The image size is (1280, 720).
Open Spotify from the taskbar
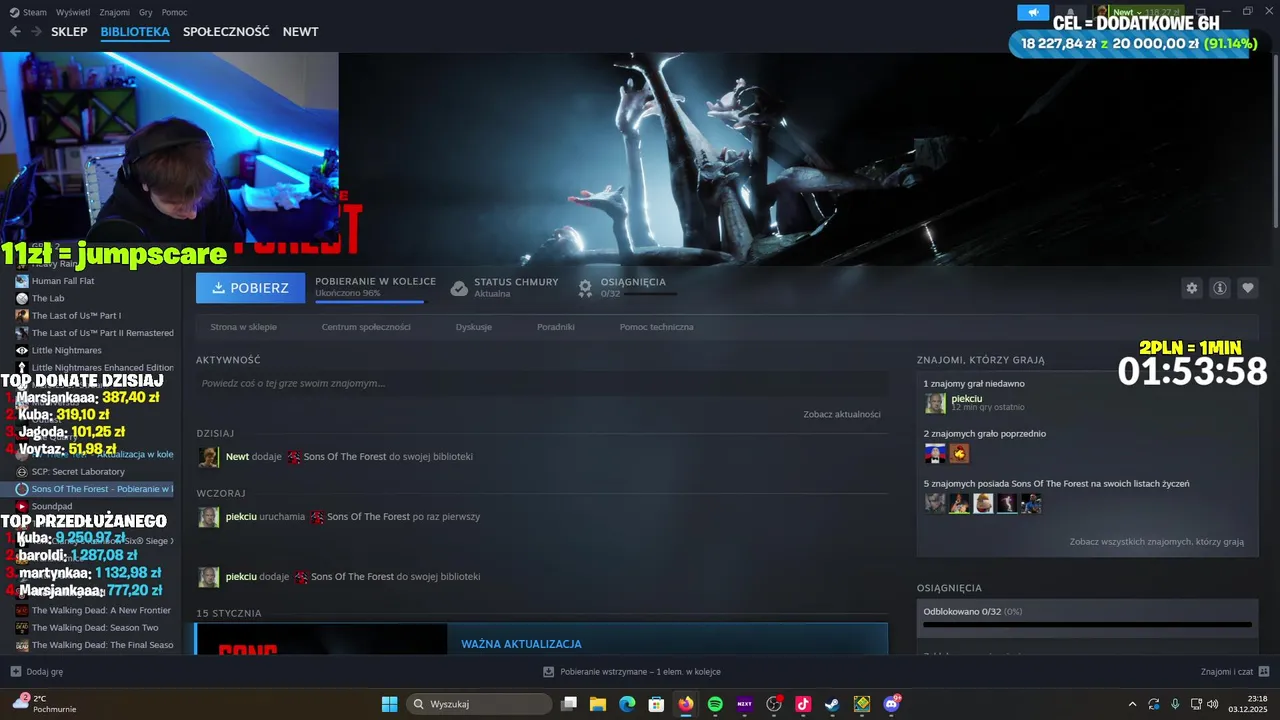[x=715, y=704]
